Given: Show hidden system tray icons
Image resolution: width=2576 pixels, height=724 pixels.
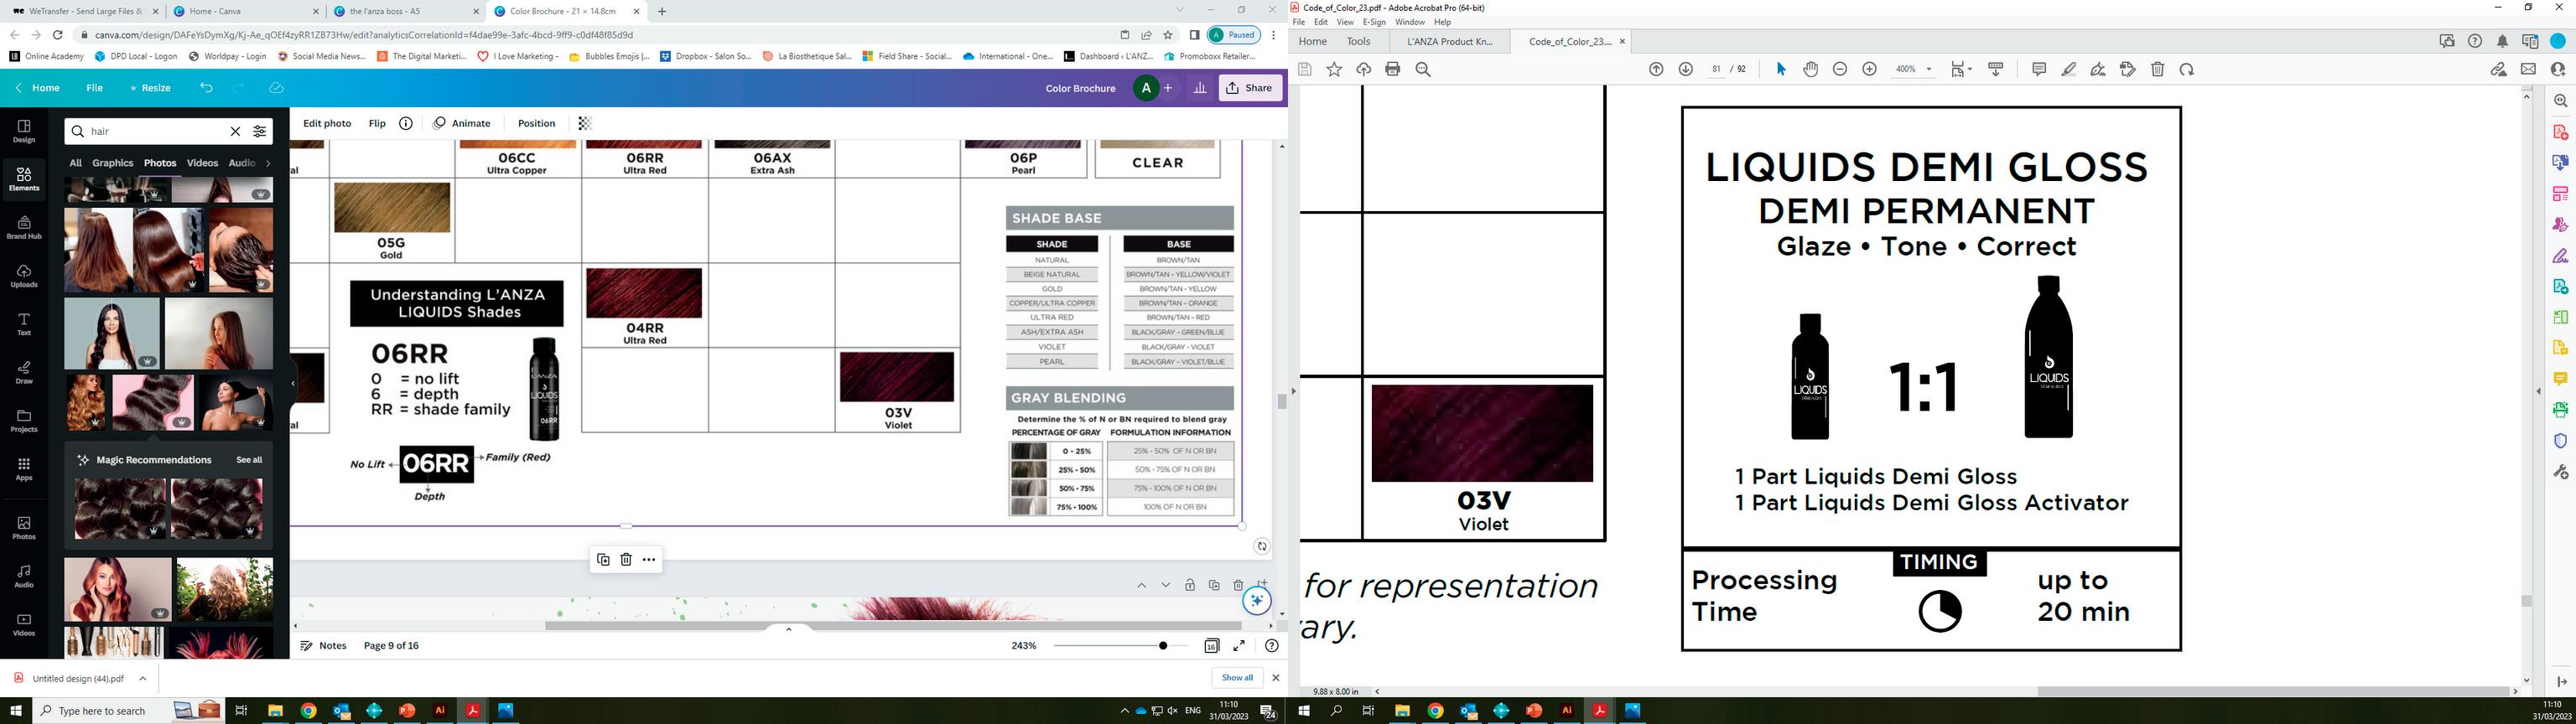Looking at the screenshot, I should [1124, 711].
